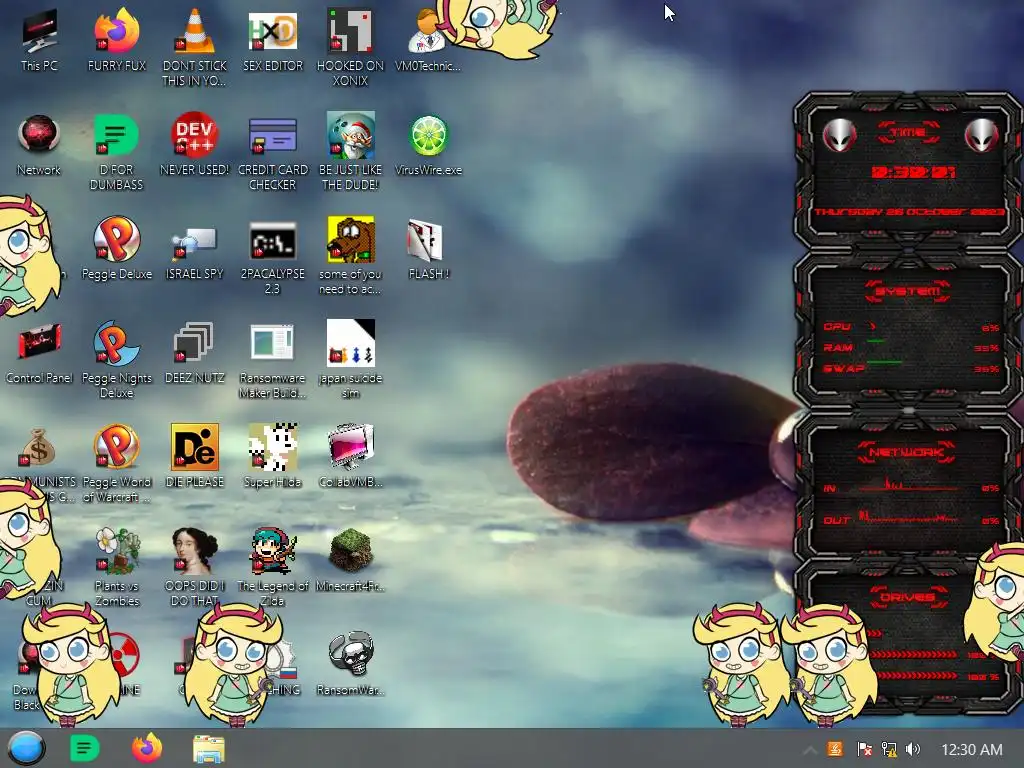Viewport: 1024px width, 768px height.
Task: Select the CollabVMB... monitor icon
Action: tap(351, 456)
